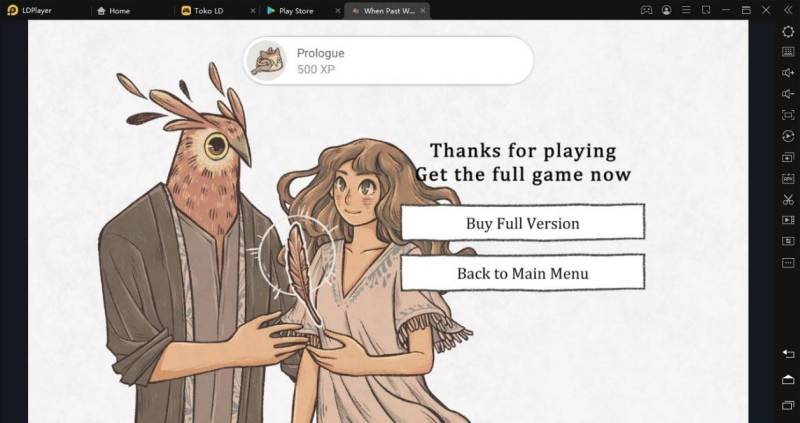Take a screenshot with scissors icon
Image resolution: width=800 pixels, height=423 pixels.
click(x=788, y=199)
